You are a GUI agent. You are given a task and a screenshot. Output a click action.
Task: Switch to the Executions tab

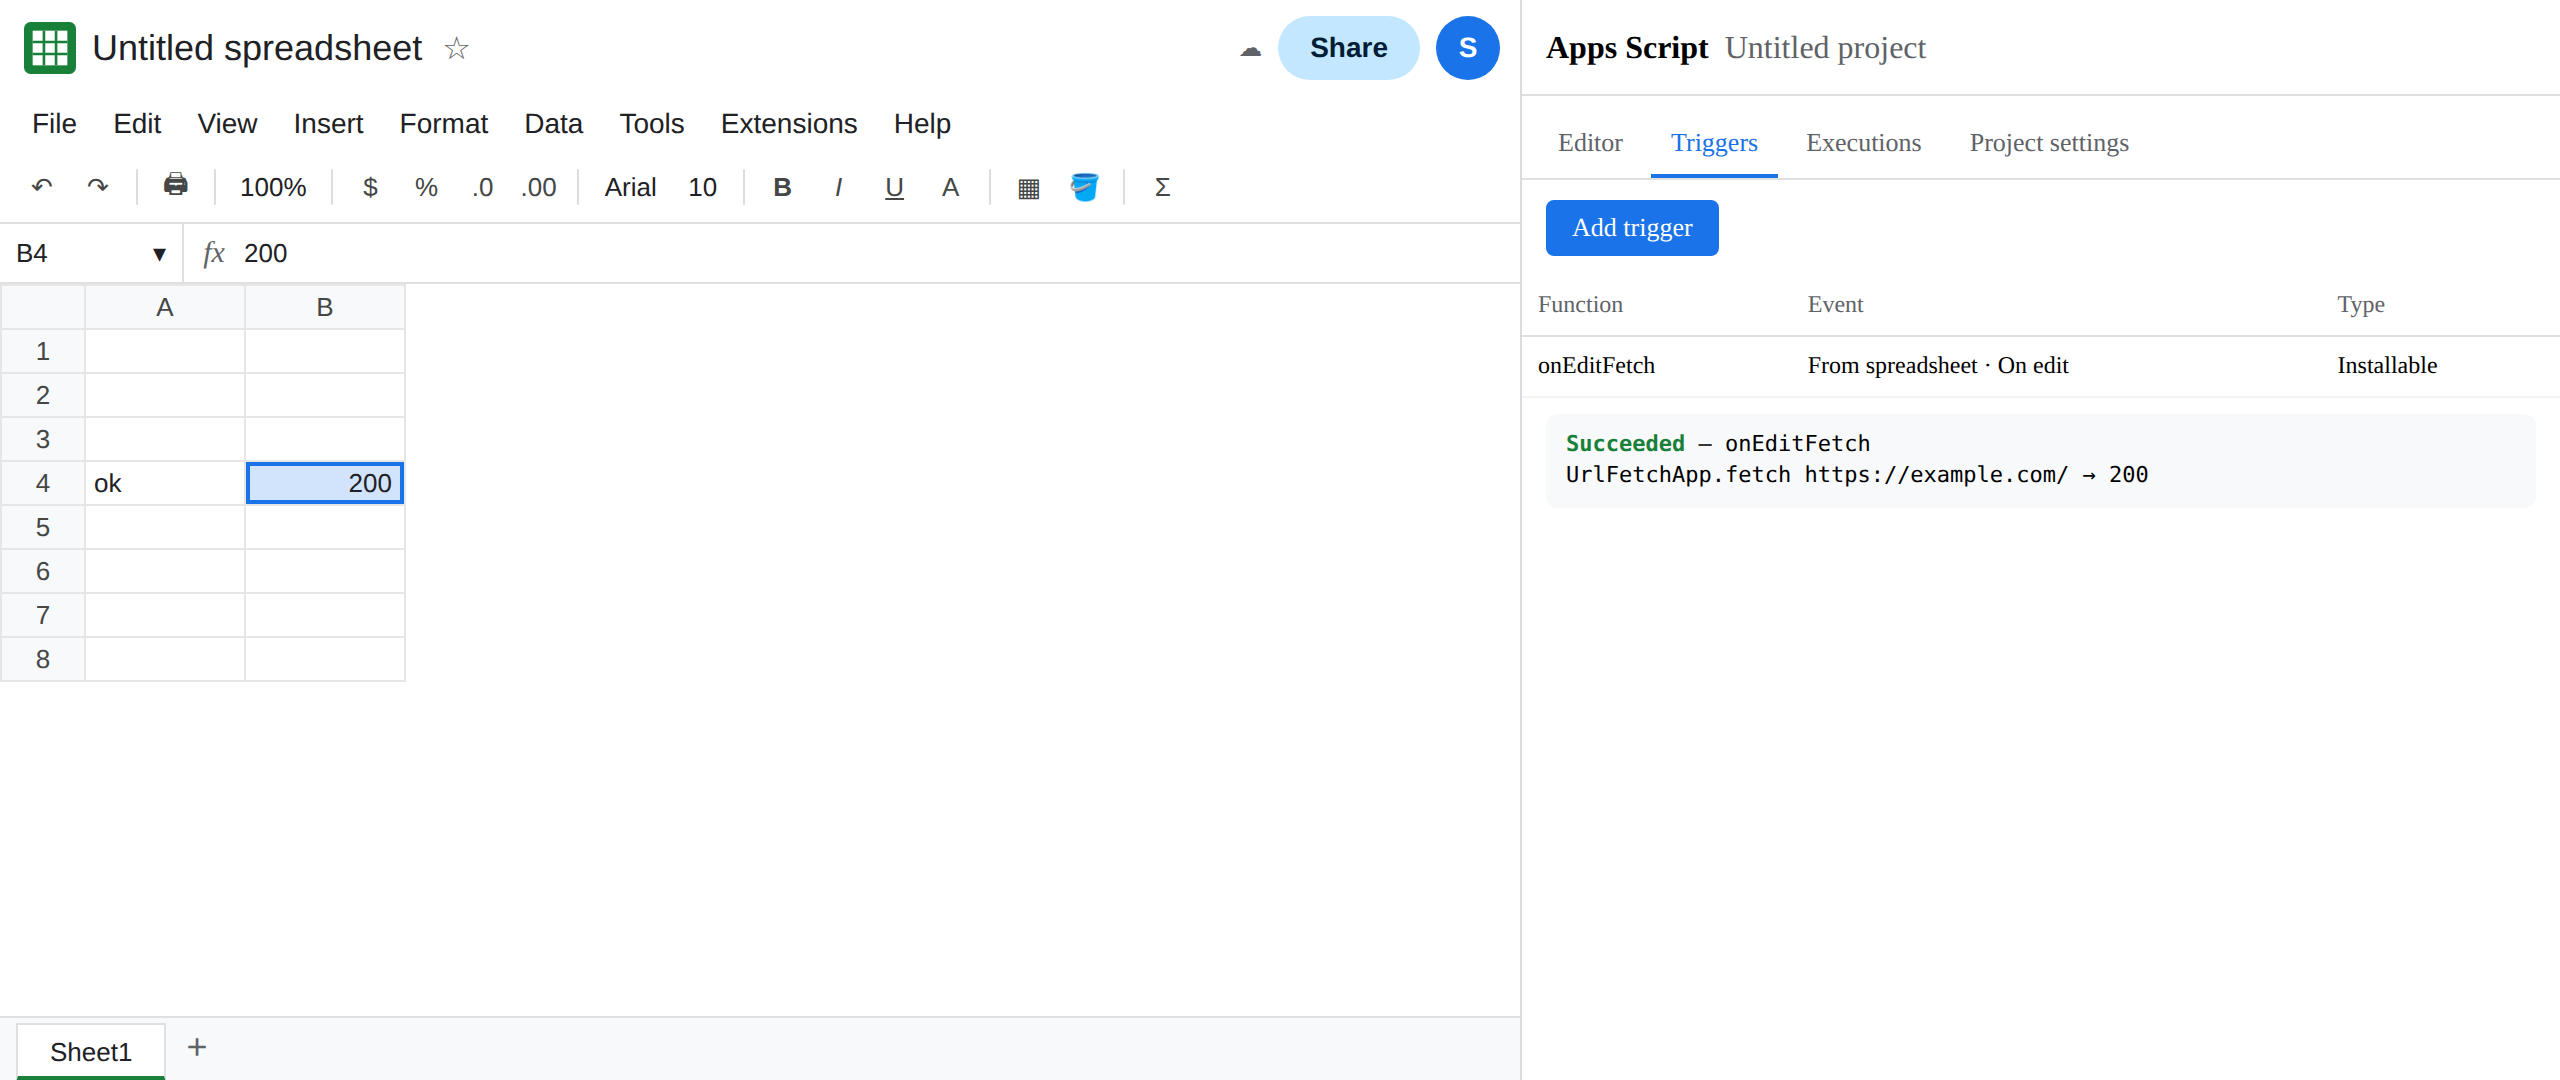tap(1863, 143)
